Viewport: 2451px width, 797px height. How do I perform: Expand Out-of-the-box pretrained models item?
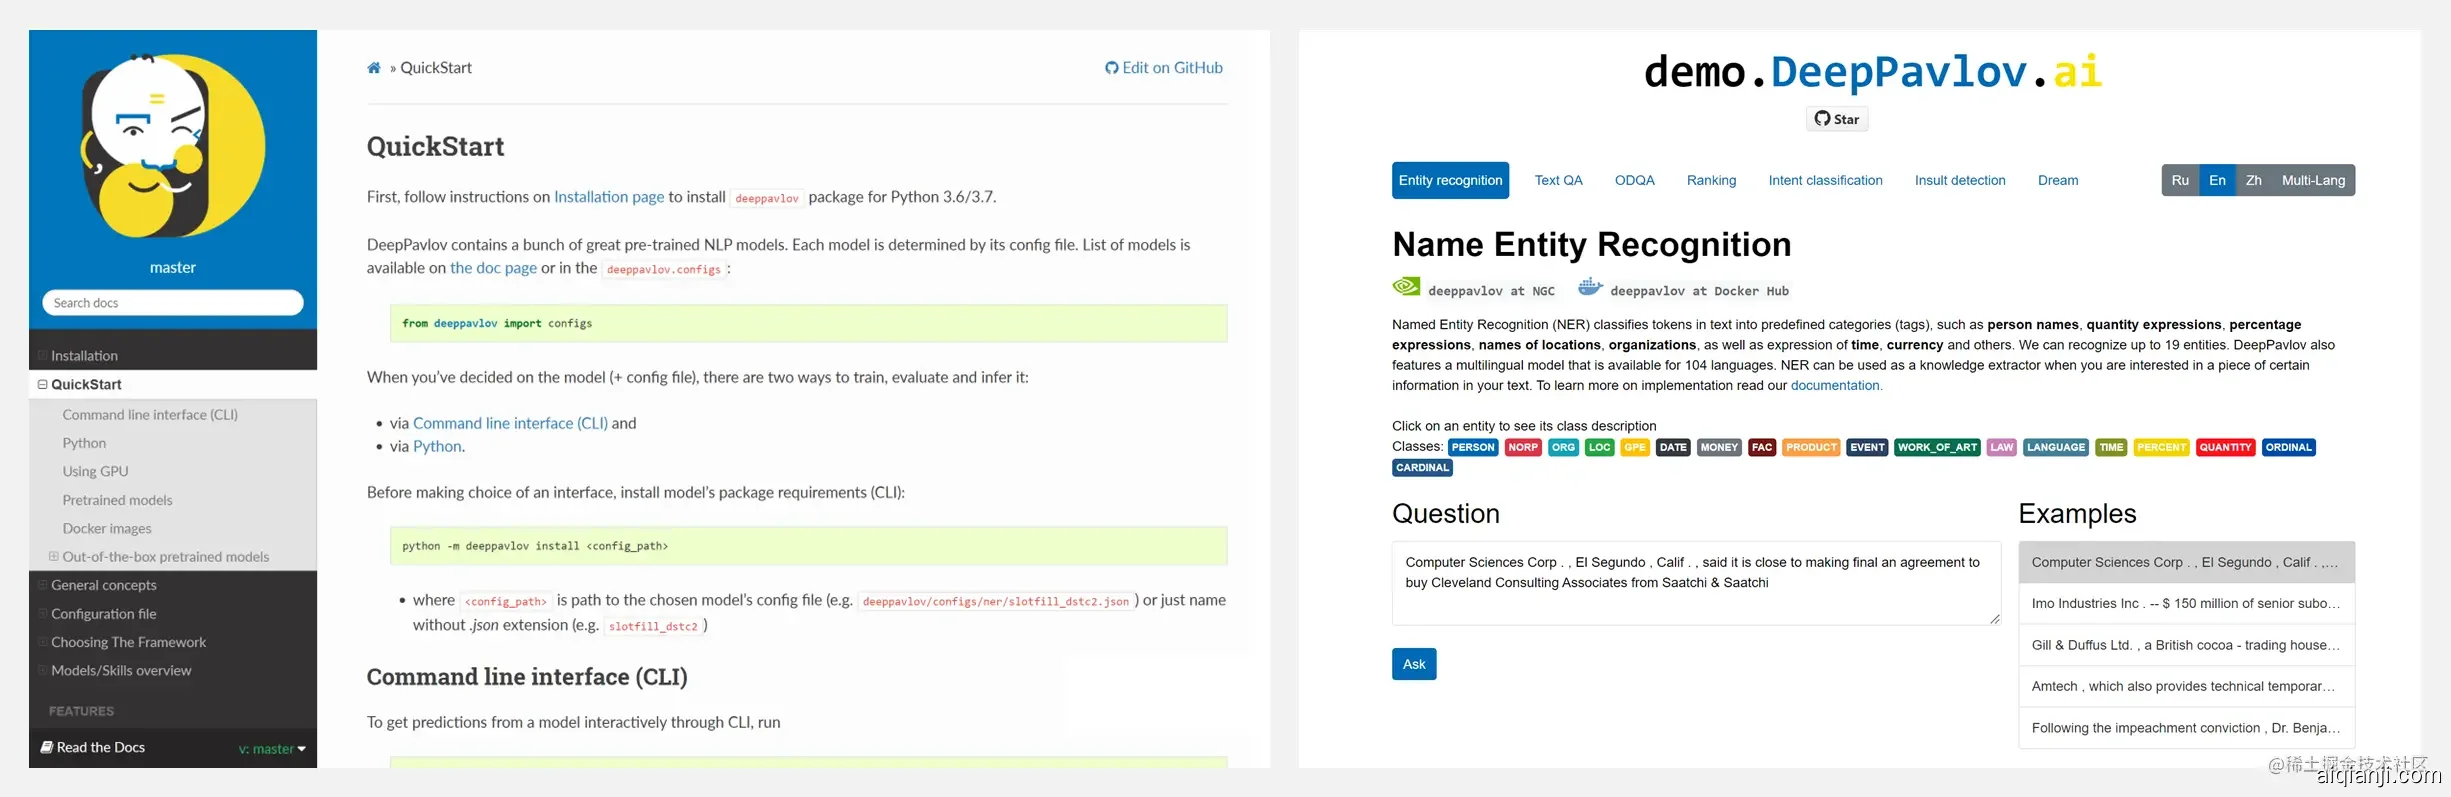point(54,557)
